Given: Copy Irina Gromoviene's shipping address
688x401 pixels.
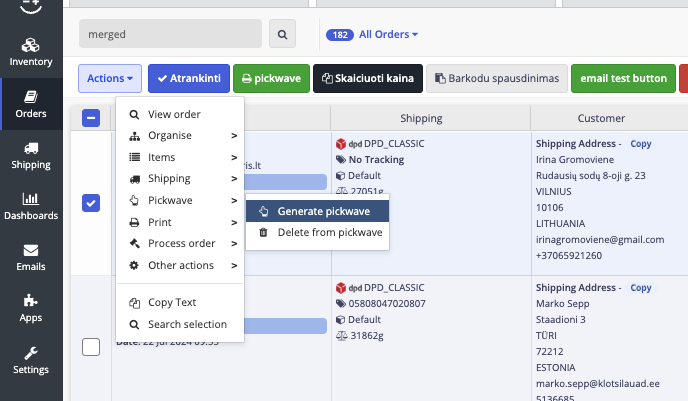Looking at the screenshot, I should click(x=640, y=144).
